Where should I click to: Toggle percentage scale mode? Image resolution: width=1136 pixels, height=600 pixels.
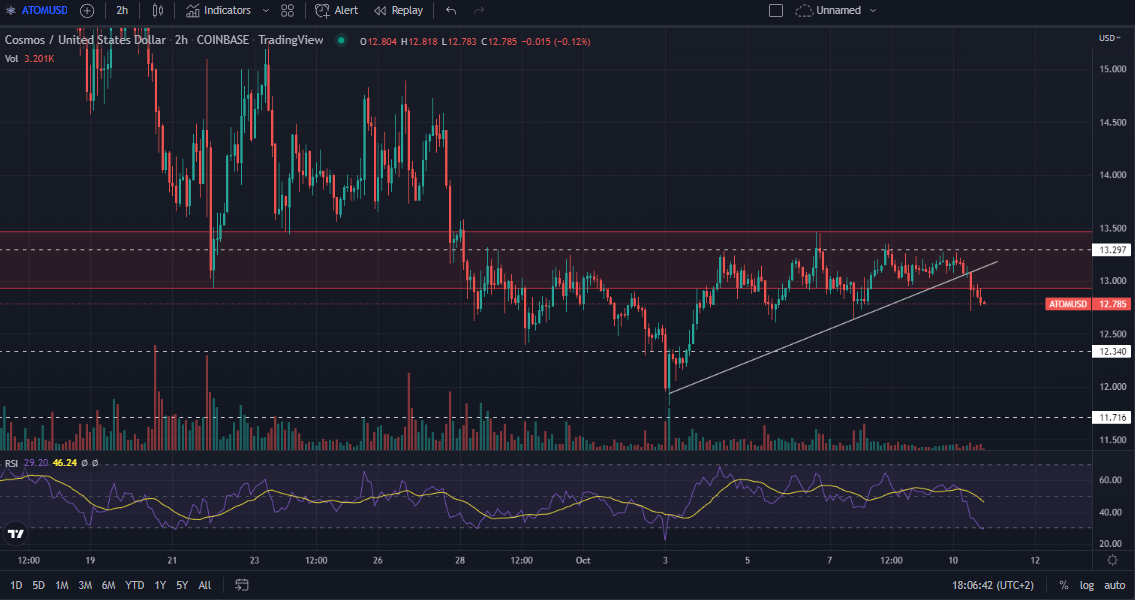click(1064, 585)
